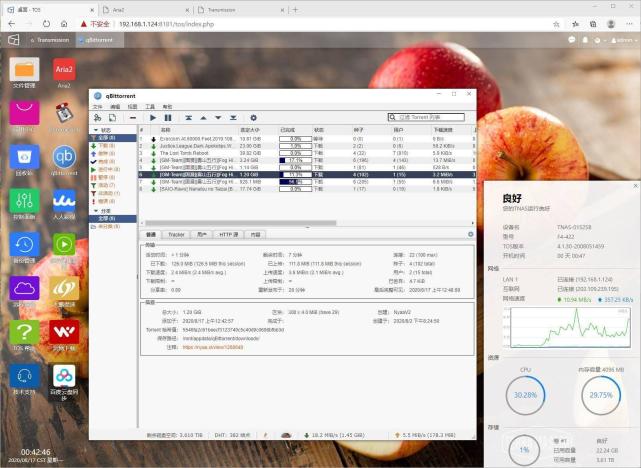Click the delete torrent minus icon
641x468 pixels.
coord(133,118)
